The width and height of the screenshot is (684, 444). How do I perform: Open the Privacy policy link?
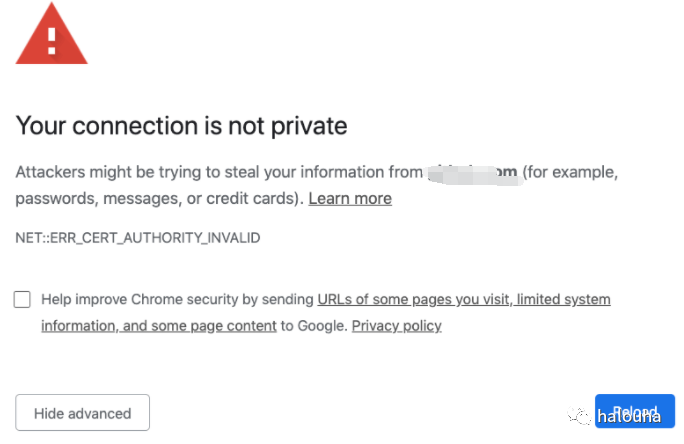coord(396,325)
